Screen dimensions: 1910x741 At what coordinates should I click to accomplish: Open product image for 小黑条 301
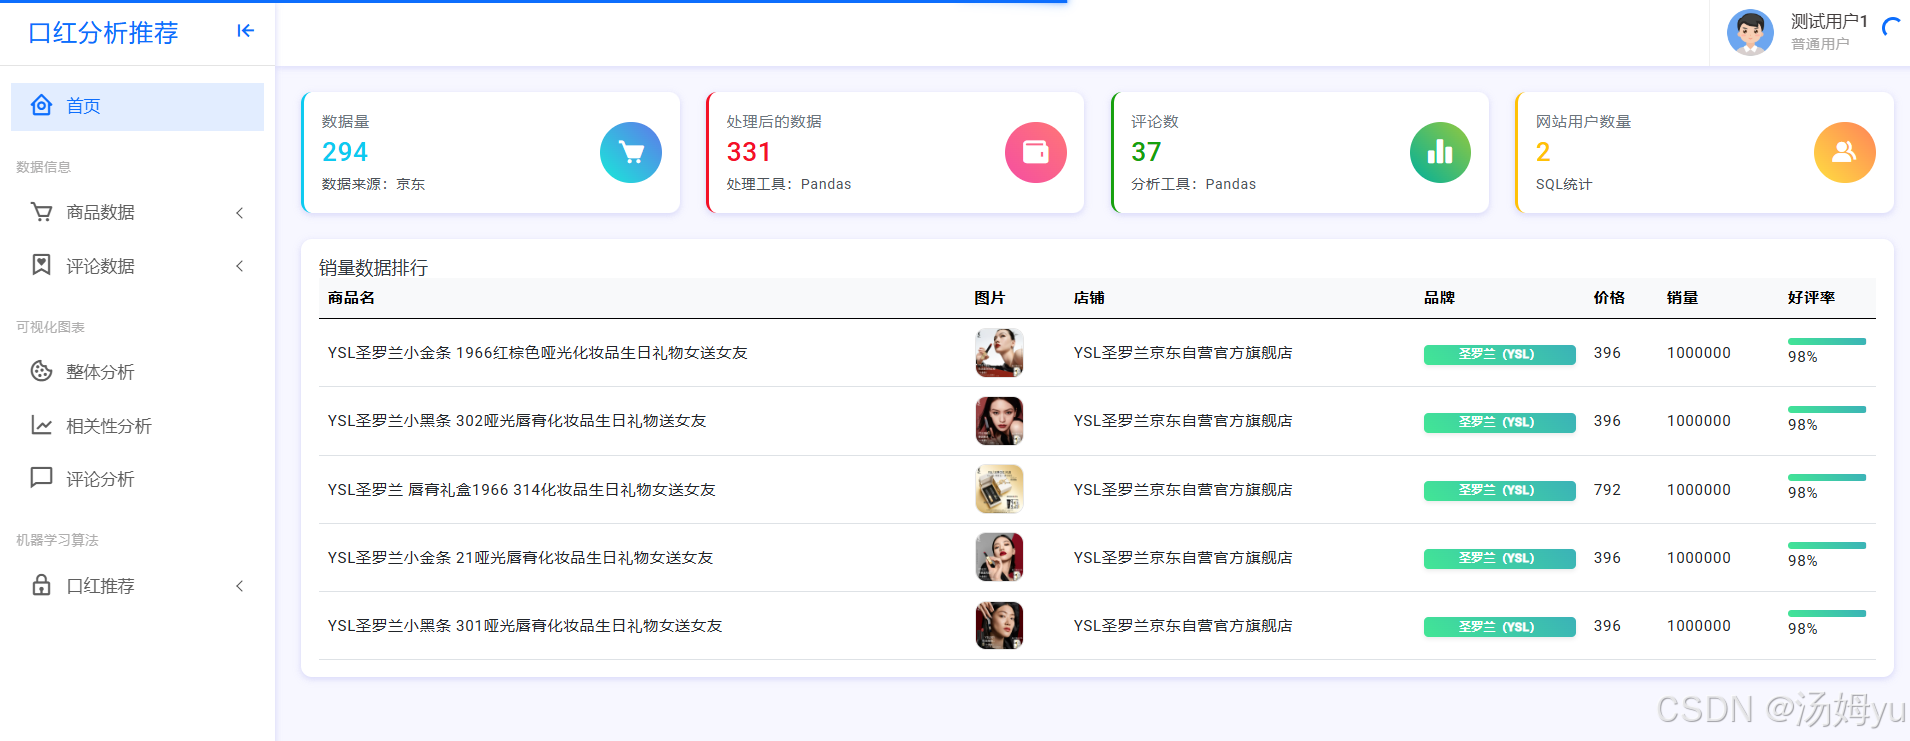pyautogui.click(x=999, y=626)
